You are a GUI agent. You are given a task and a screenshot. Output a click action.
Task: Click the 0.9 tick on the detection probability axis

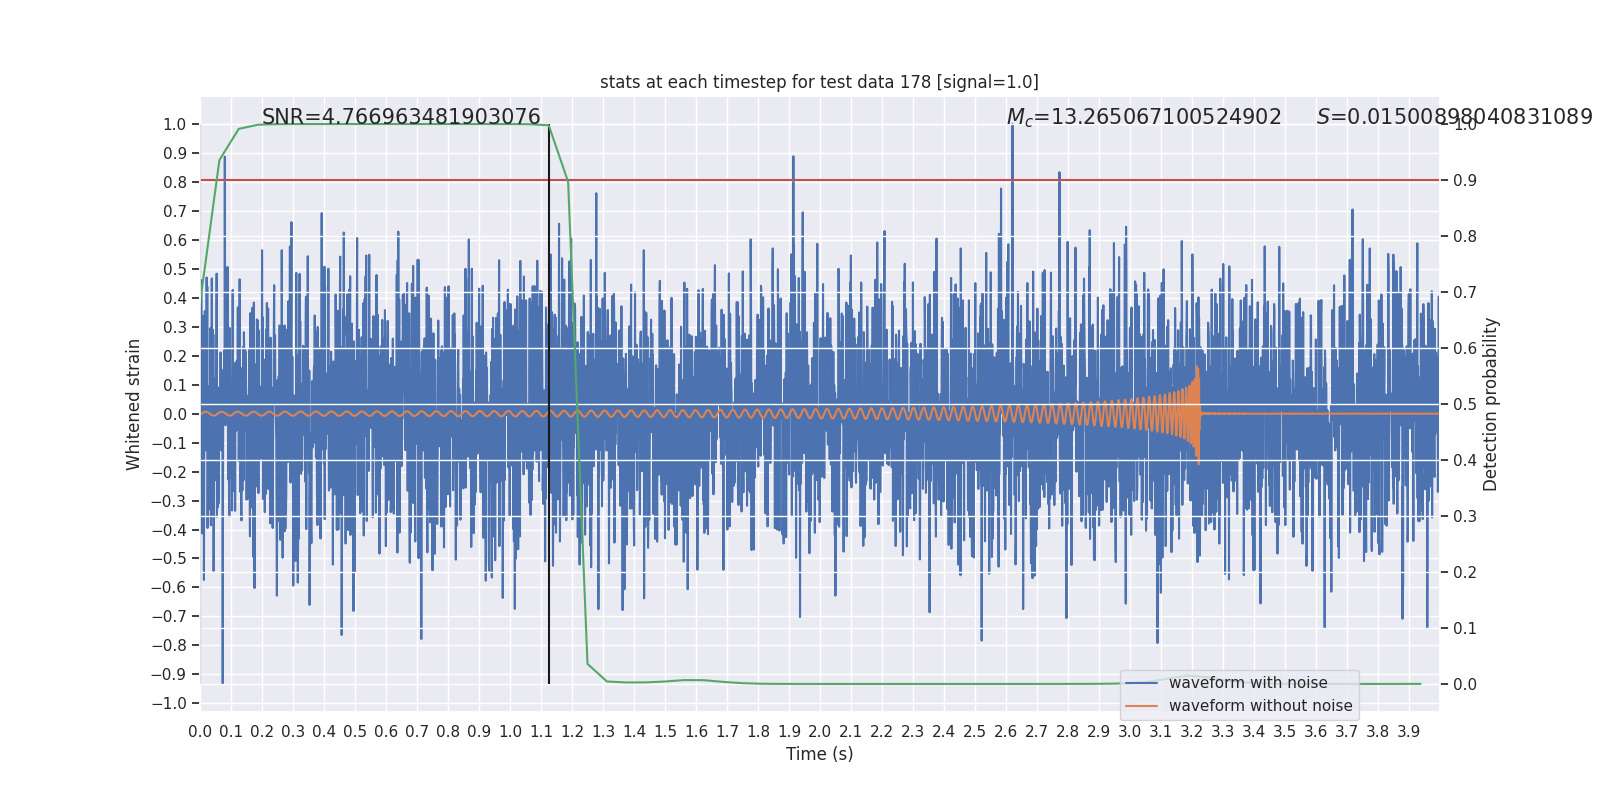[1465, 181]
